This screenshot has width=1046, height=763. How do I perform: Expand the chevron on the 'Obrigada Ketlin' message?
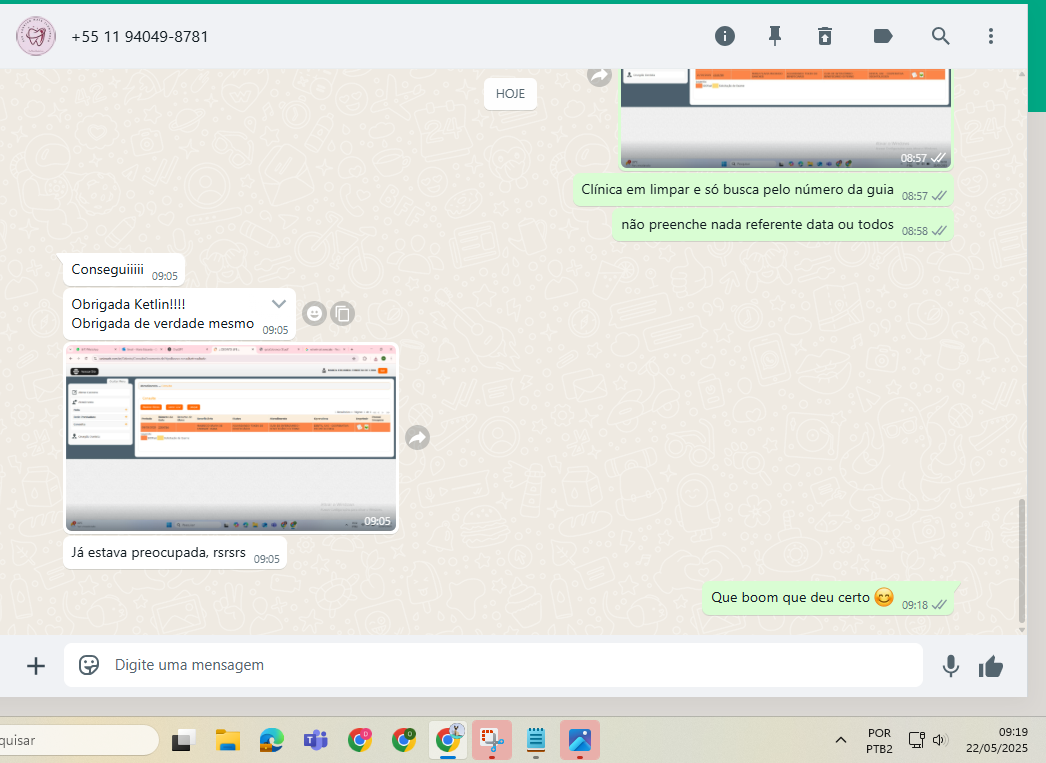point(279,303)
